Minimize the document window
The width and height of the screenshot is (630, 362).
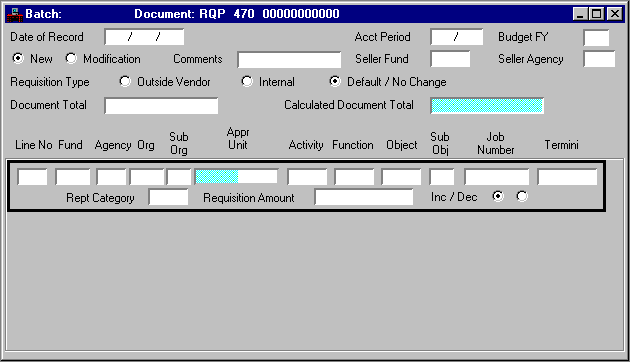click(x=580, y=14)
